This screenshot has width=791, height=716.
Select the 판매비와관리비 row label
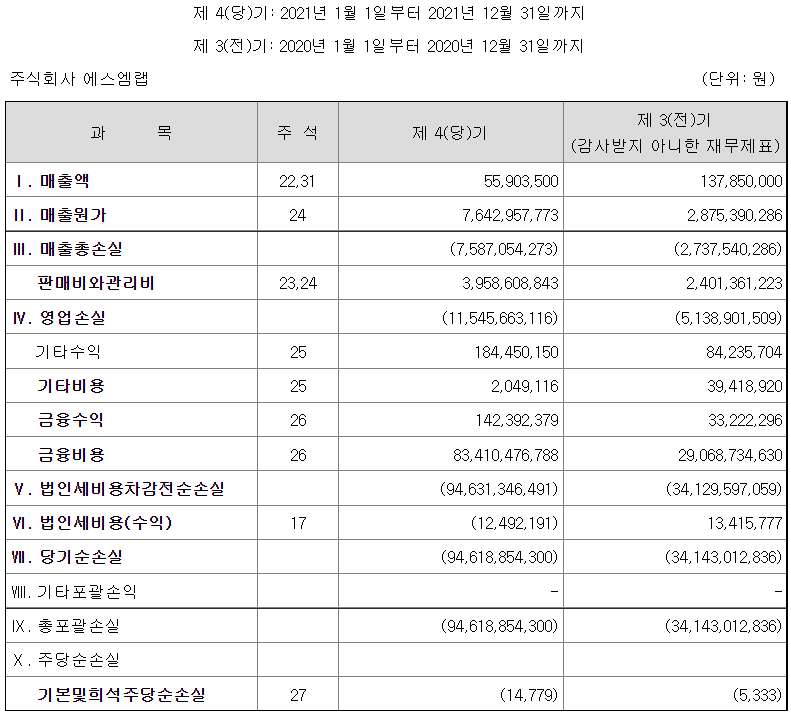click(x=96, y=283)
